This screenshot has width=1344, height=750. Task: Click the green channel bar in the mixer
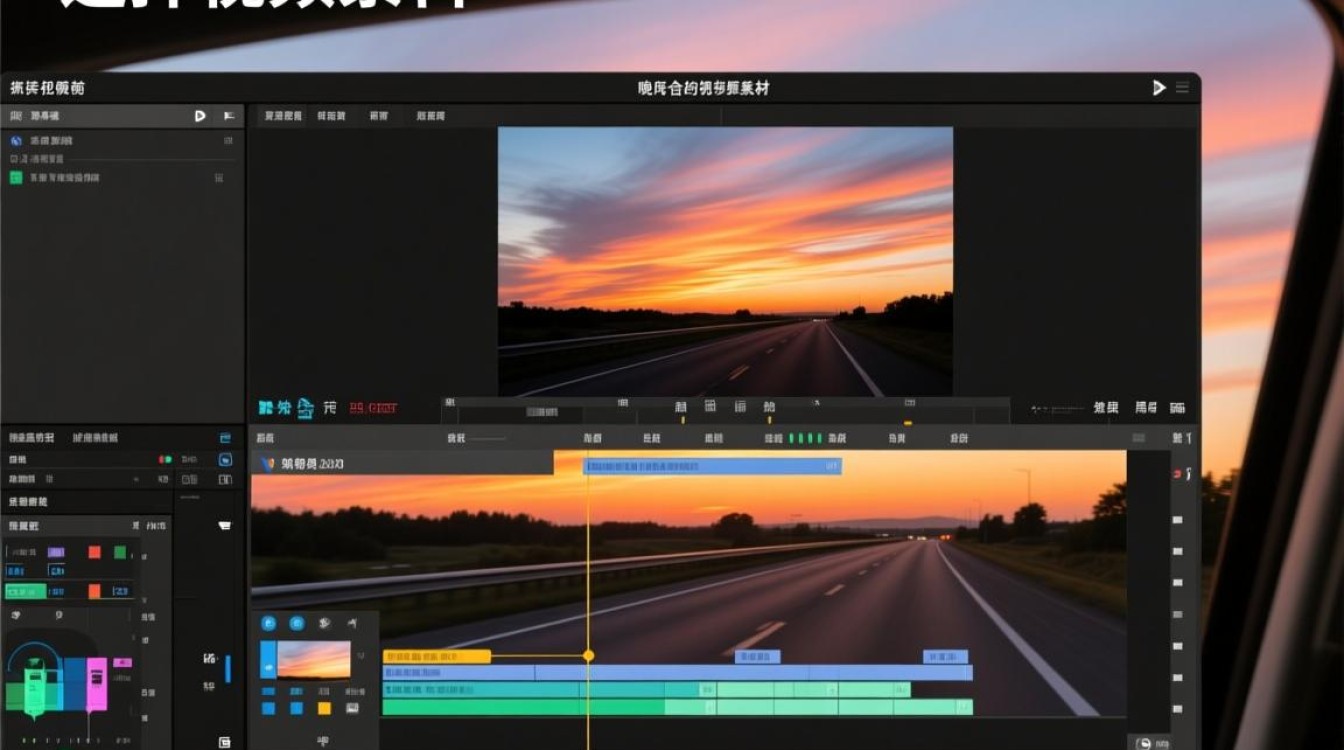pyautogui.click(x=34, y=691)
